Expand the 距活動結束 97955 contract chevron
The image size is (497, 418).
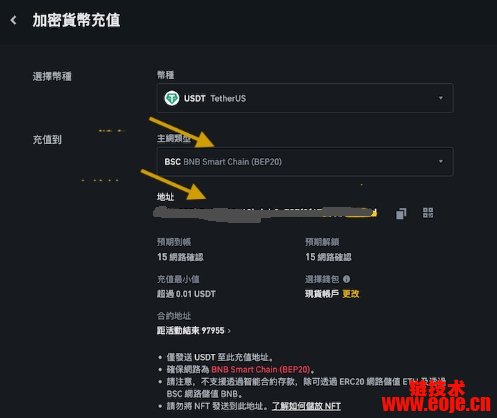pyautogui.click(x=229, y=331)
